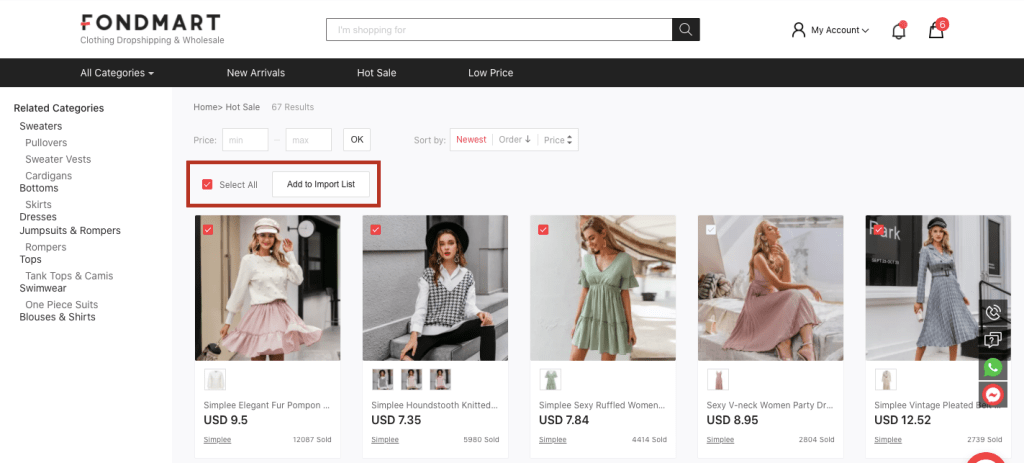Select first color variant of Houndstooth Knitted vest
The image size is (1024, 463).
[382, 379]
